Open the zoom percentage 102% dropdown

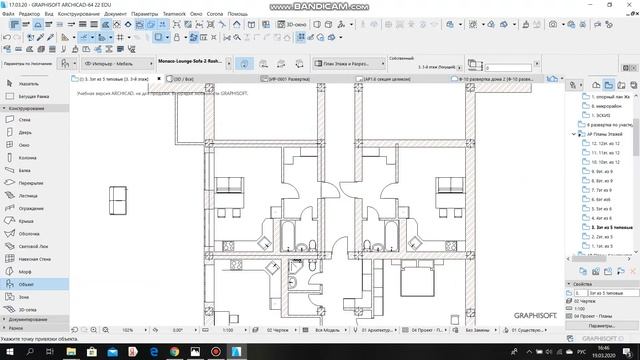(146, 330)
